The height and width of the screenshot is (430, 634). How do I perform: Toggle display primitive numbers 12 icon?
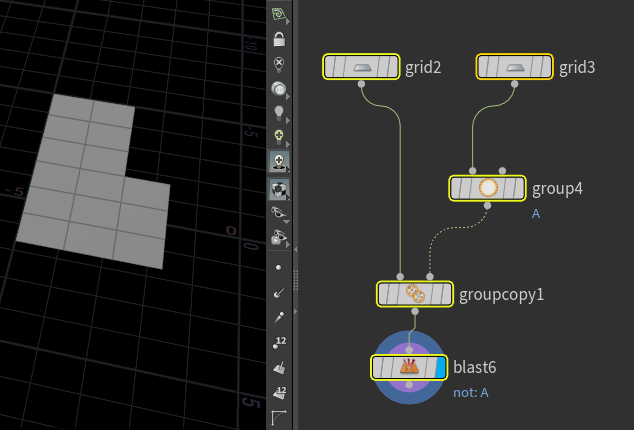coord(279,393)
